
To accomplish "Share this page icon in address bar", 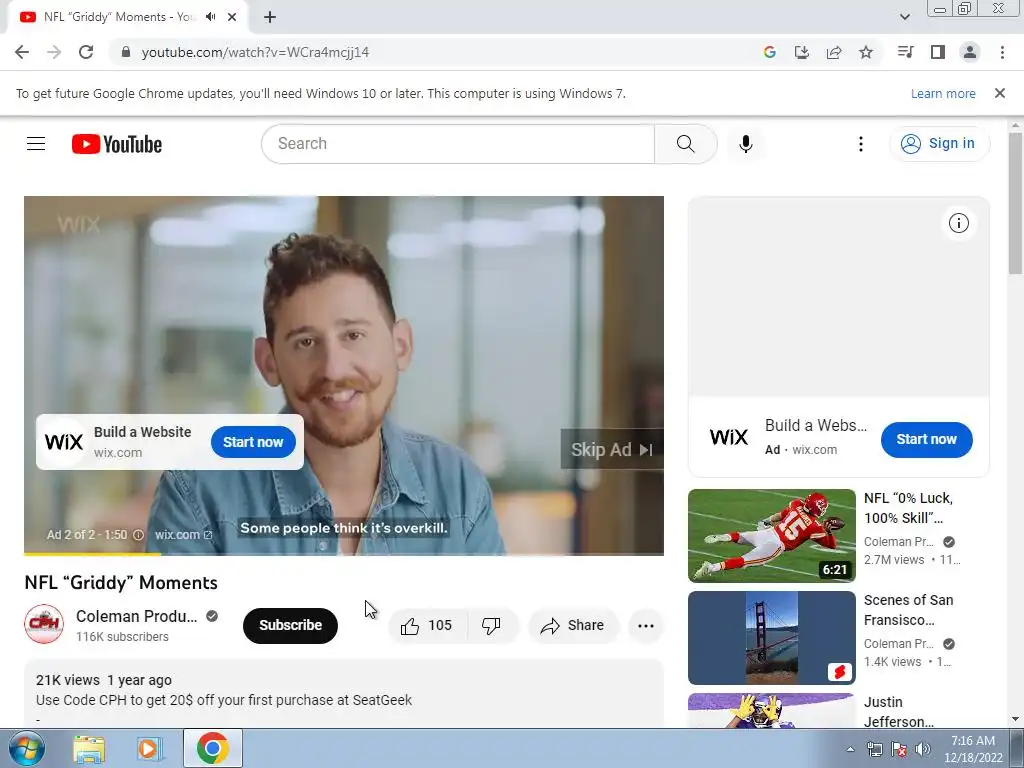I will (x=833, y=52).
